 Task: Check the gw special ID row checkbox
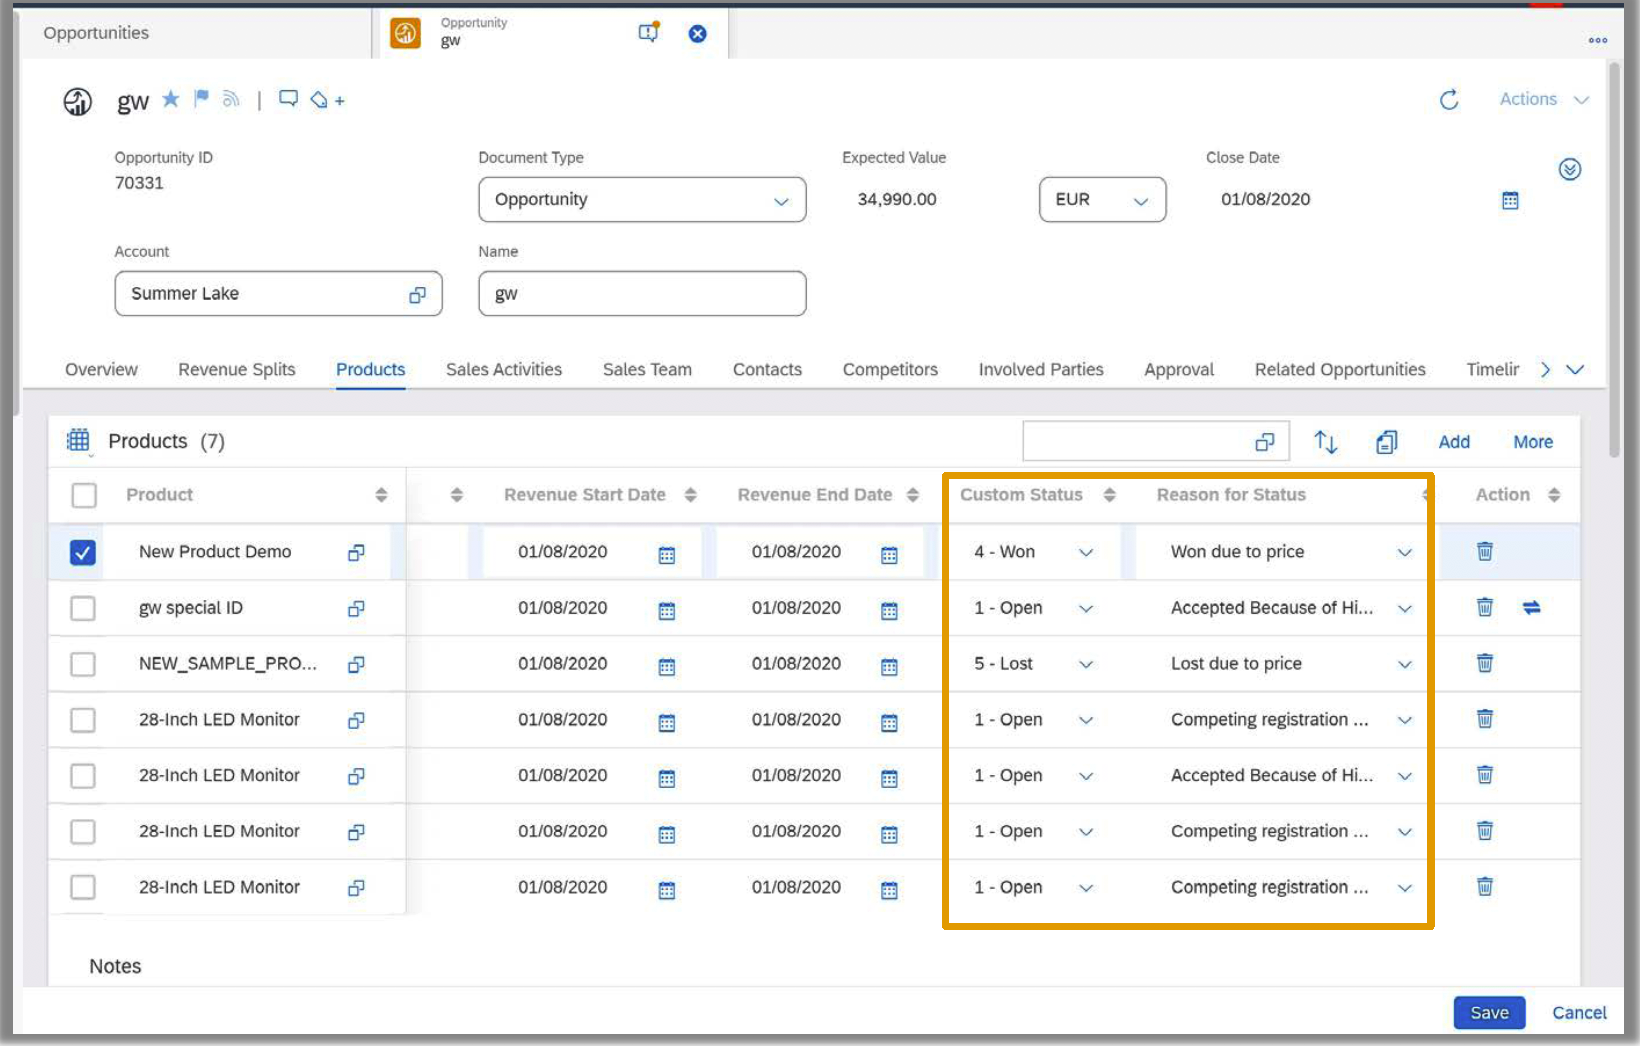click(83, 607)
